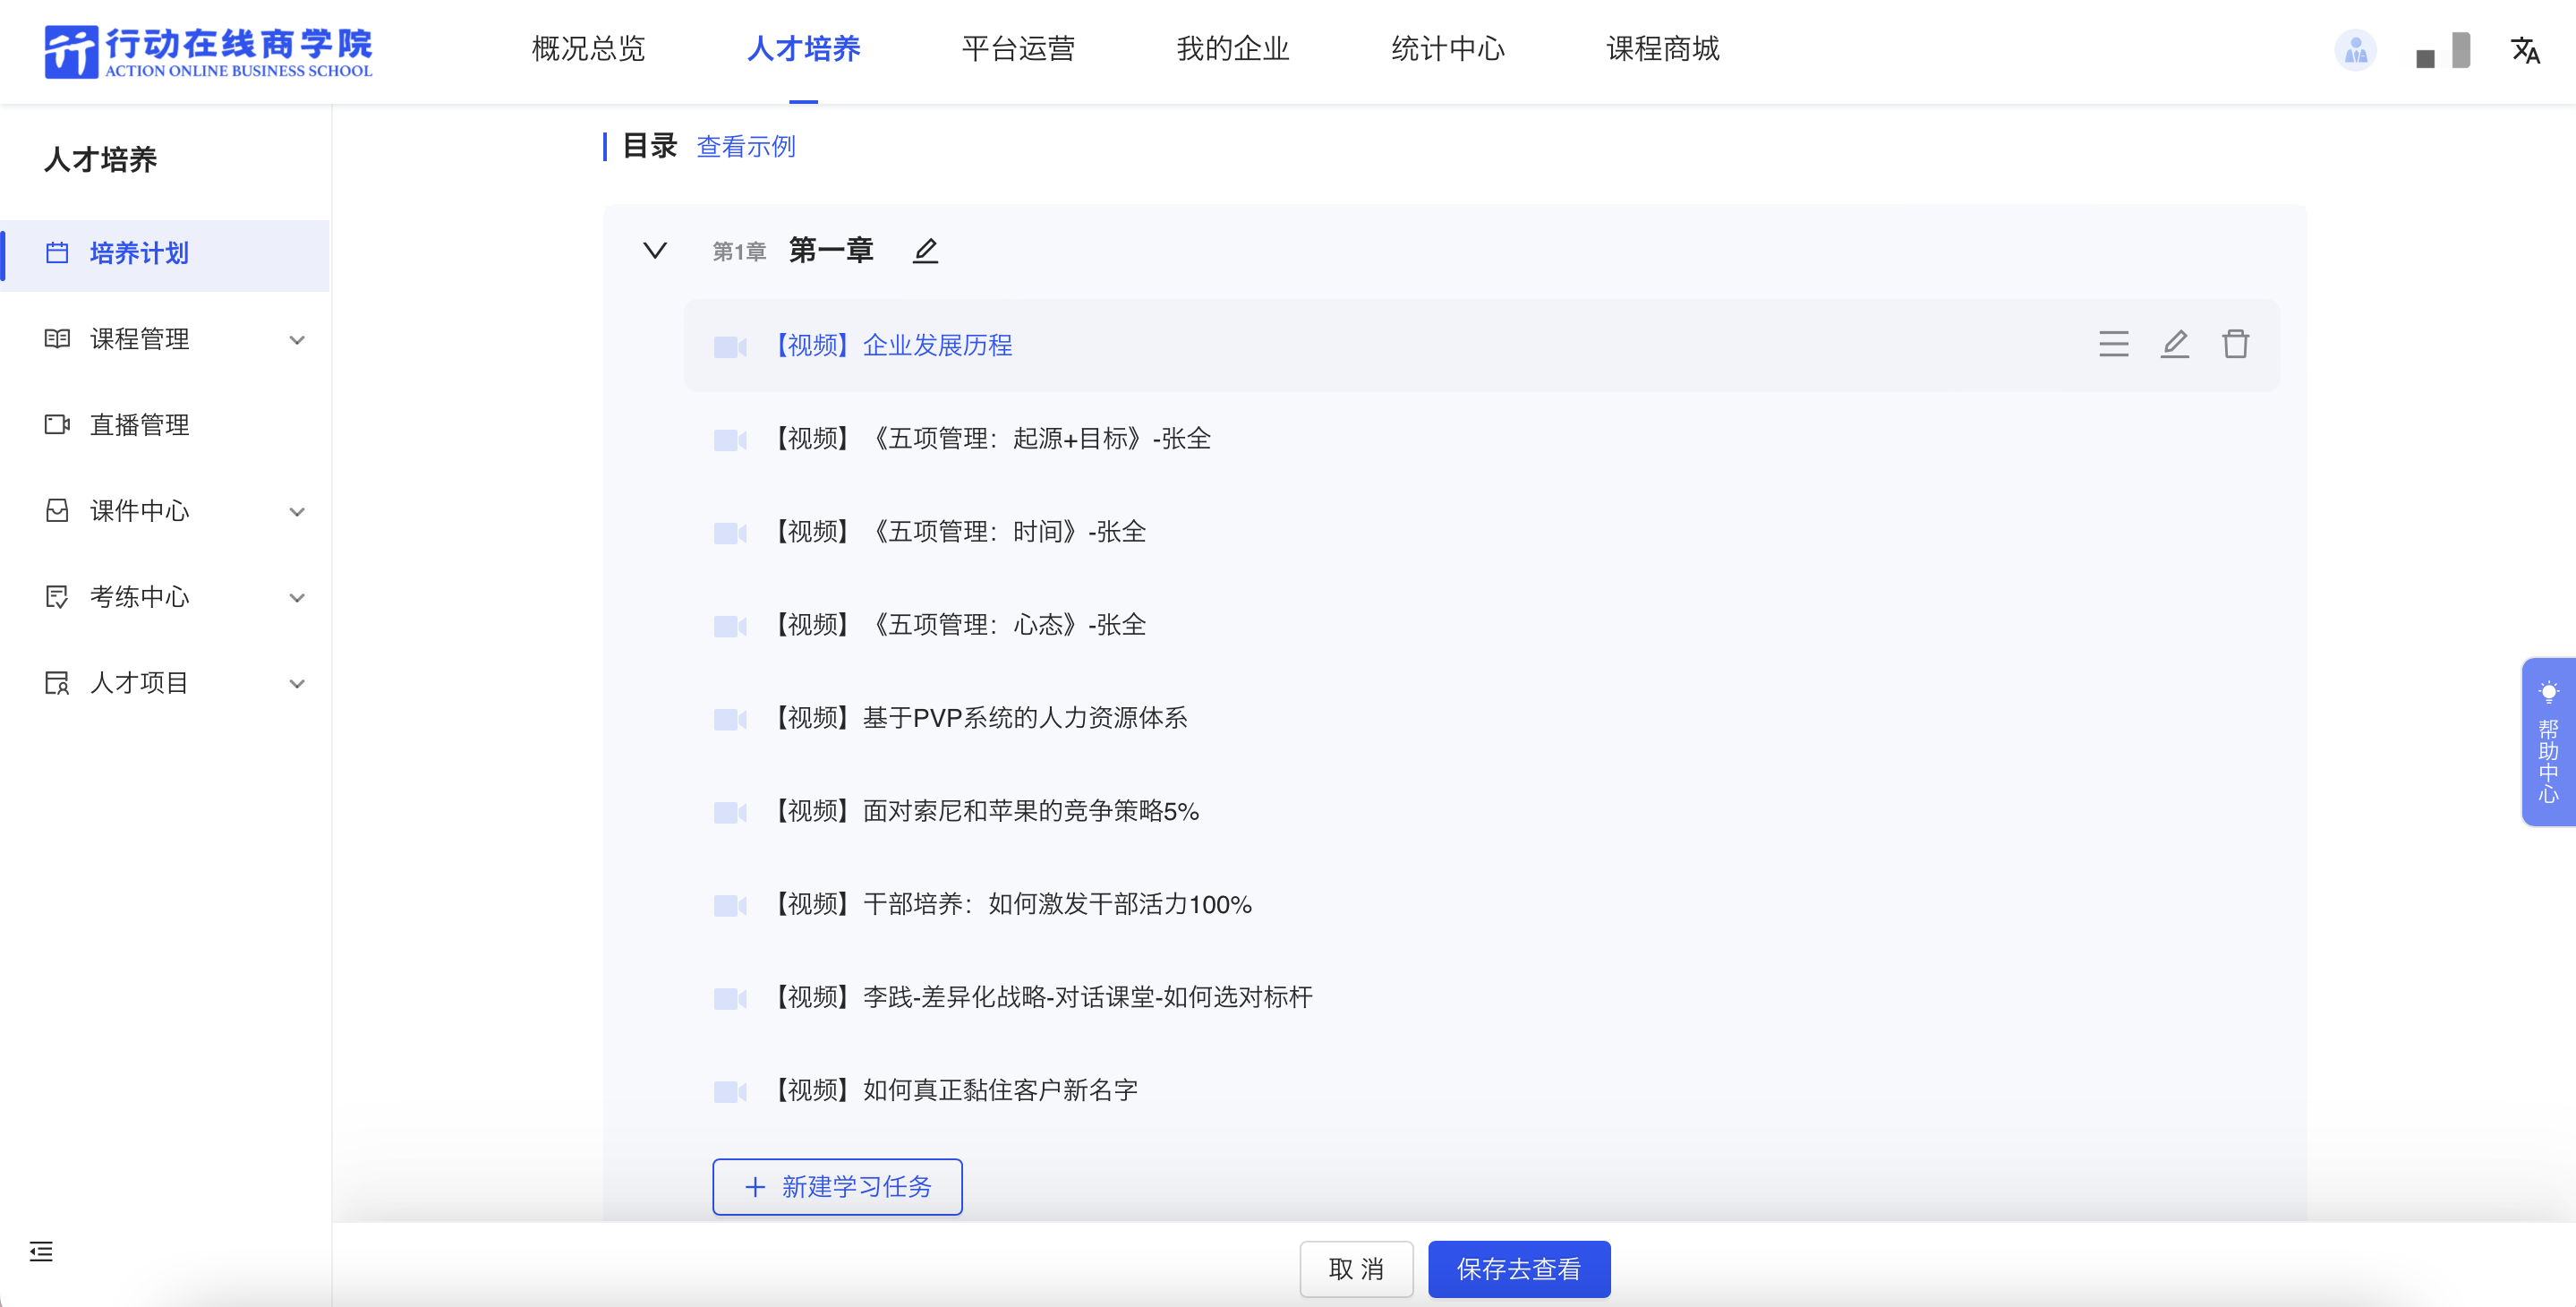Select 《五项管理:心态》-张全 row
The image size is (2576, 1307).
pos(1481,624)
